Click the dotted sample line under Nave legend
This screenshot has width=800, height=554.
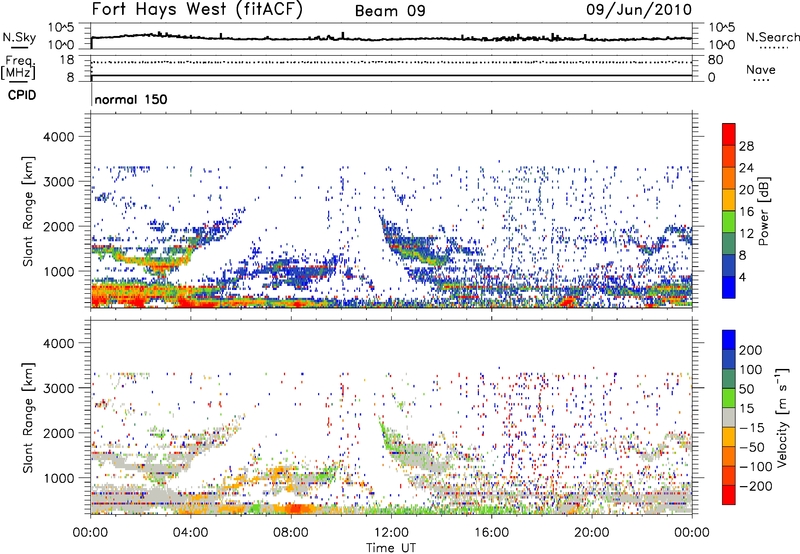coord(762,80)
